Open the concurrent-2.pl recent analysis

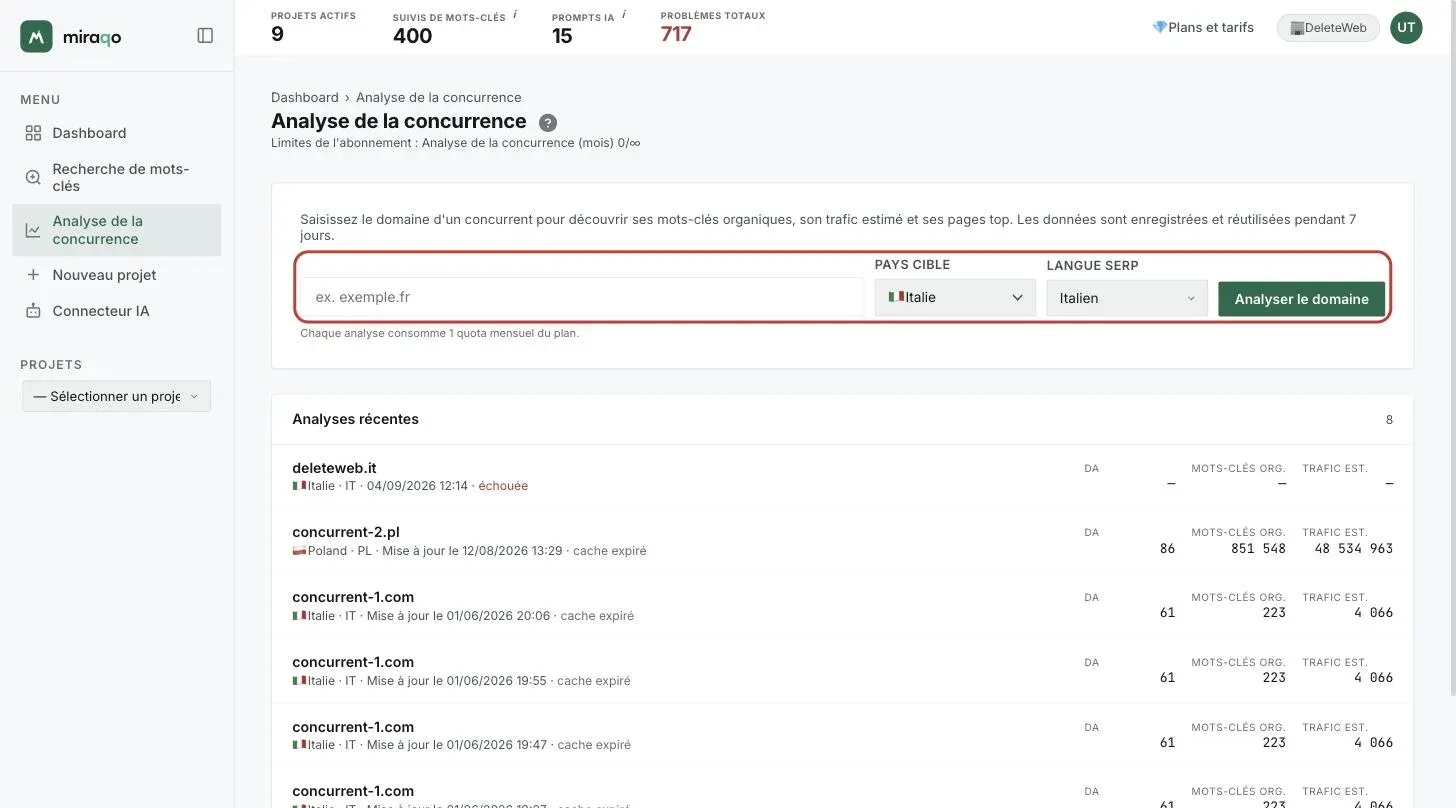point(842,541)
